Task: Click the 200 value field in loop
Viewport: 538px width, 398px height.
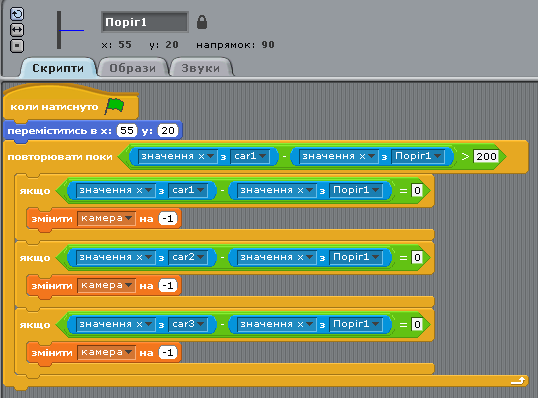Action: click(x=486, y=156)
